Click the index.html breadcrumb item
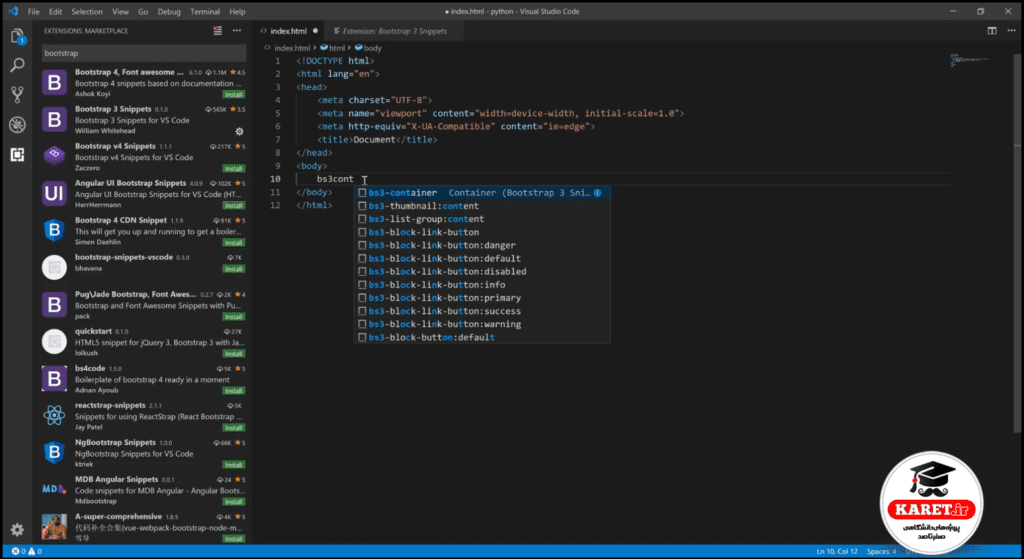Image resolution: width=1024 pixels, height=559 pixels. (287, 48)
